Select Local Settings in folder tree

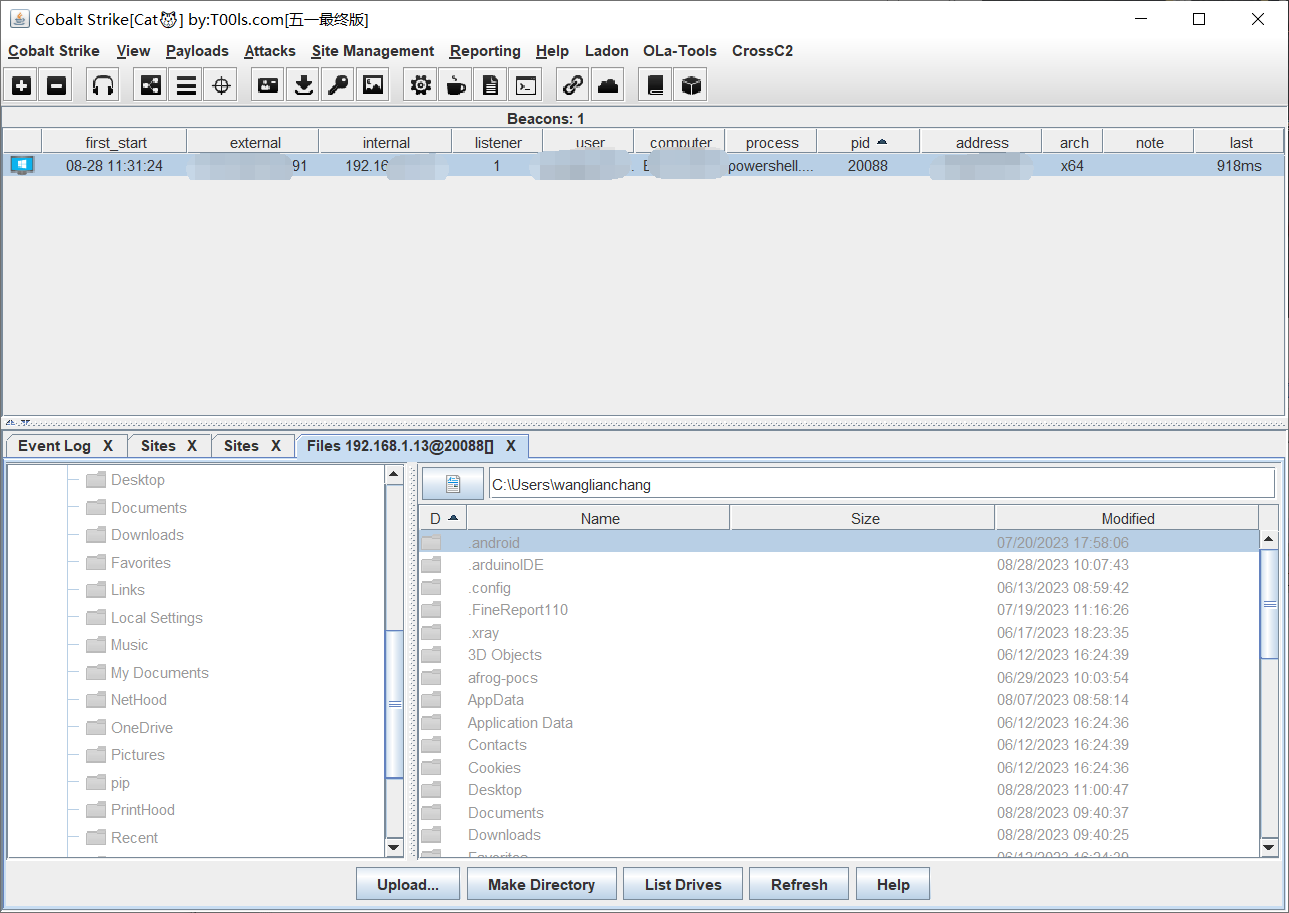157,618
